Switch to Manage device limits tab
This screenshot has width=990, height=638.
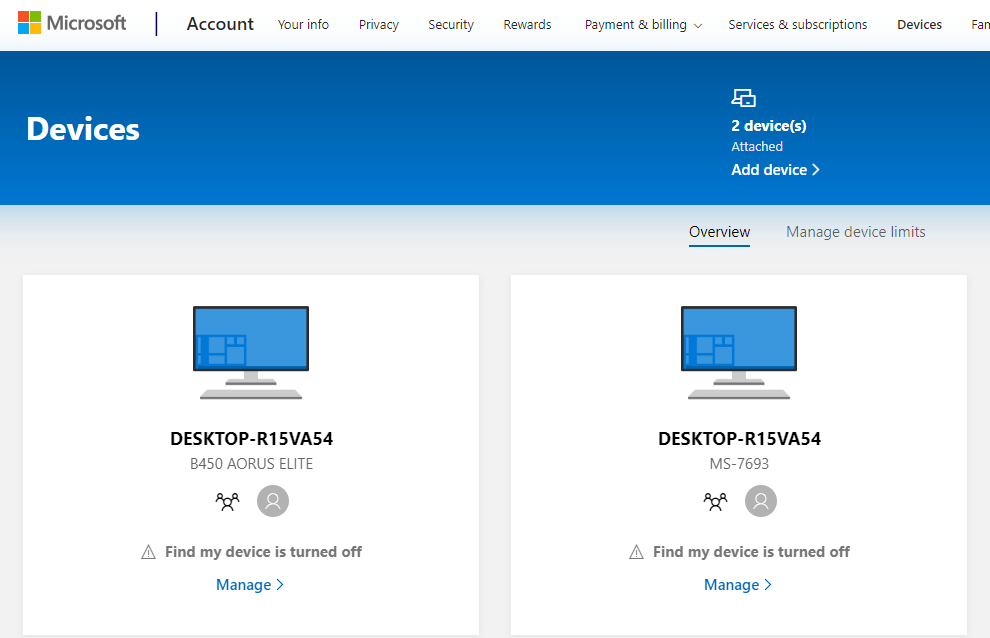pos(856,232)
